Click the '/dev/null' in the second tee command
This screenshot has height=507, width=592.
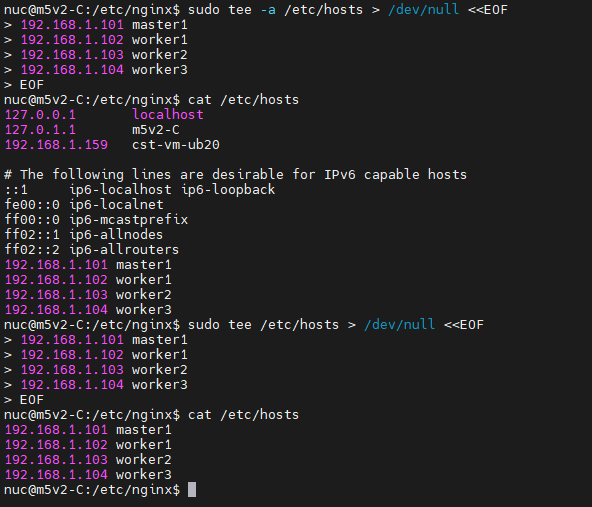(399, 325)
